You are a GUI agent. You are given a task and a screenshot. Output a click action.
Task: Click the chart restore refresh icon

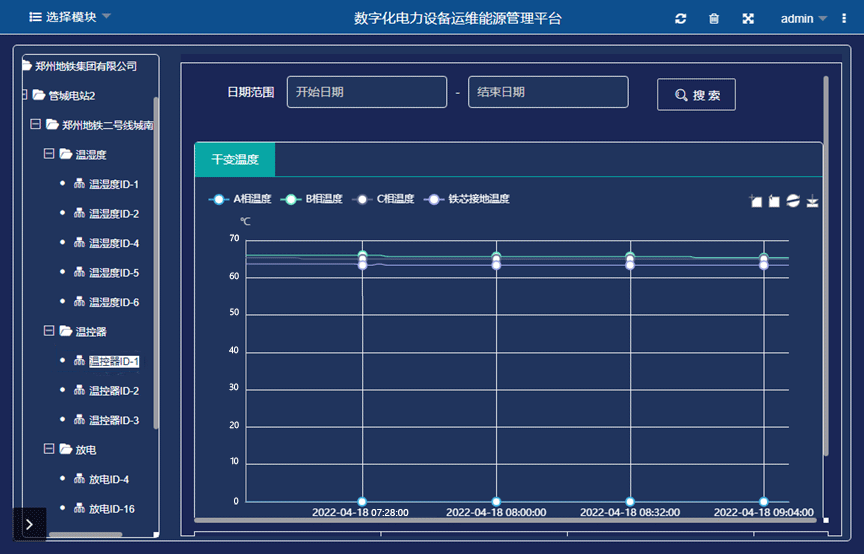click(x=793, y=201)
